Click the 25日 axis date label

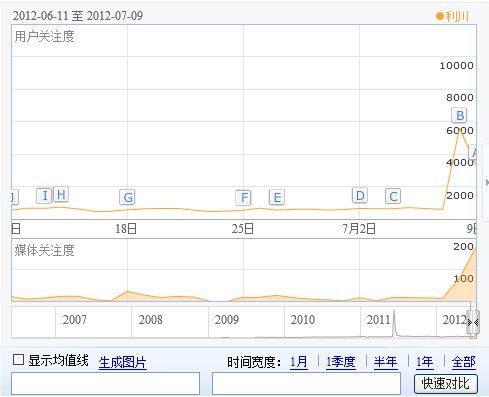coord(243,229)
